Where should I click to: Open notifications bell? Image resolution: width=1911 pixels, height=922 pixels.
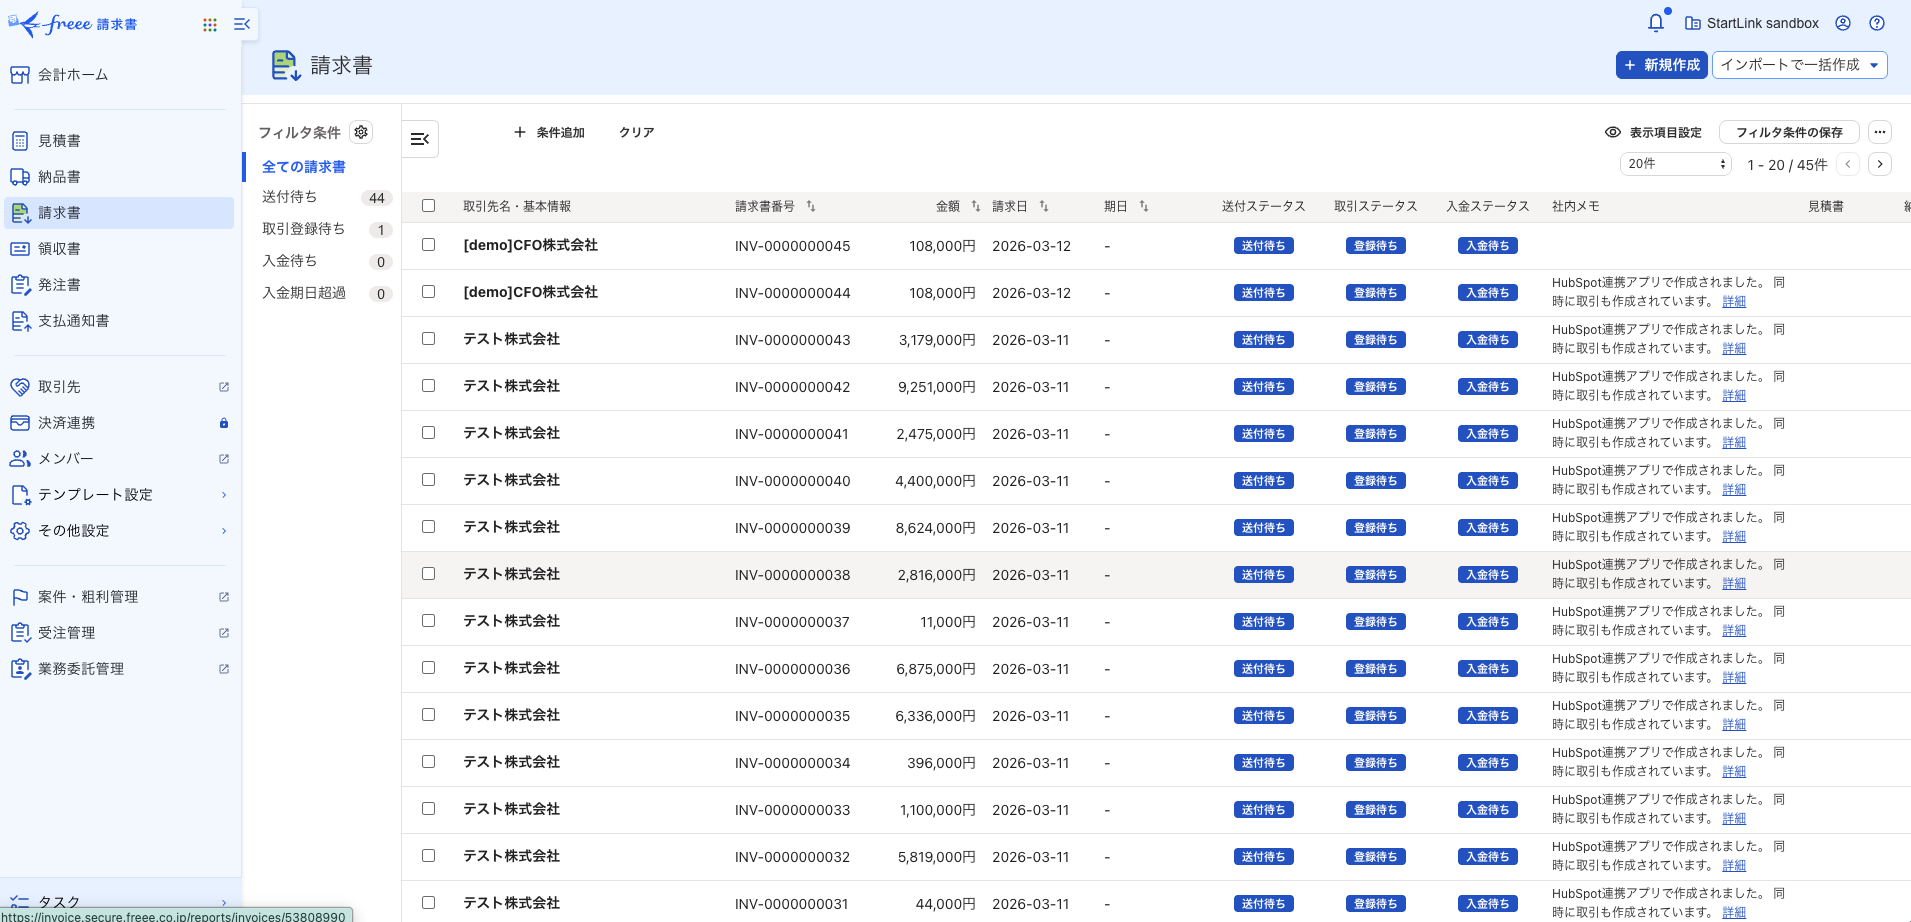[1656, 22]
